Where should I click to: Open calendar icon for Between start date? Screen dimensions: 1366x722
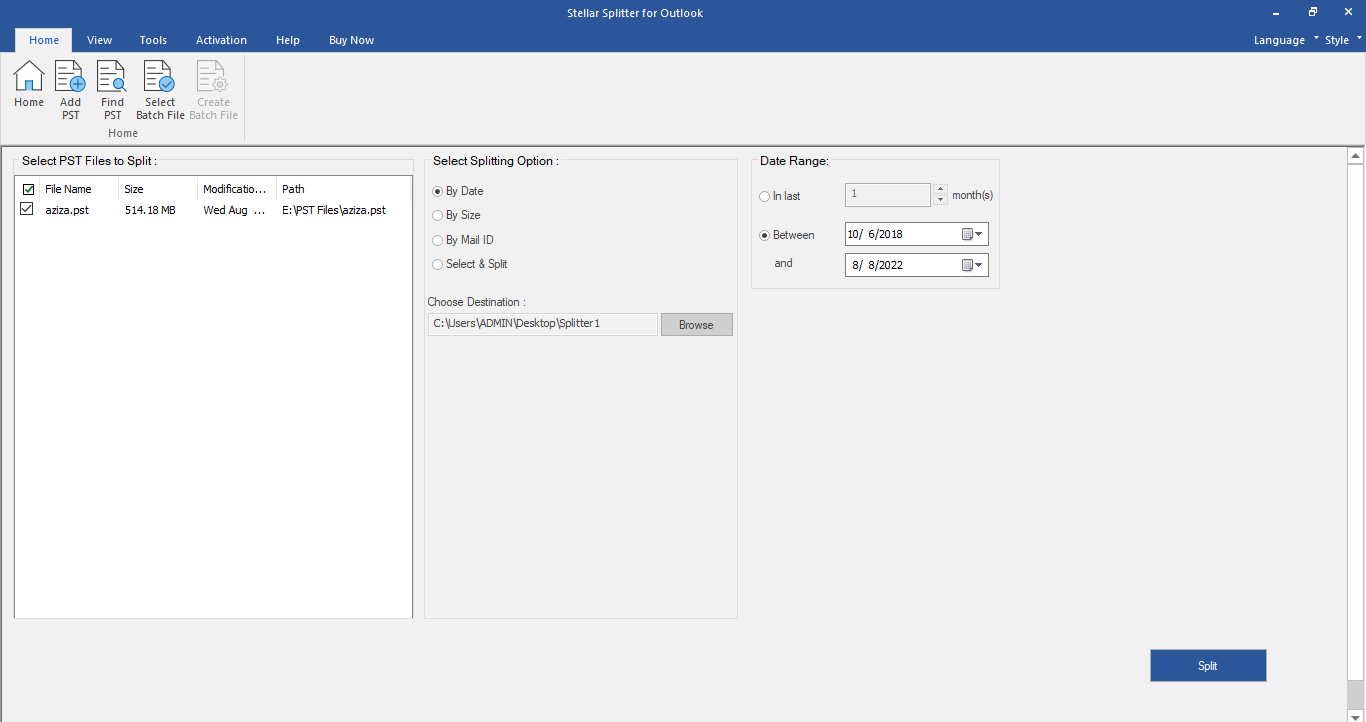pos(967,234)
